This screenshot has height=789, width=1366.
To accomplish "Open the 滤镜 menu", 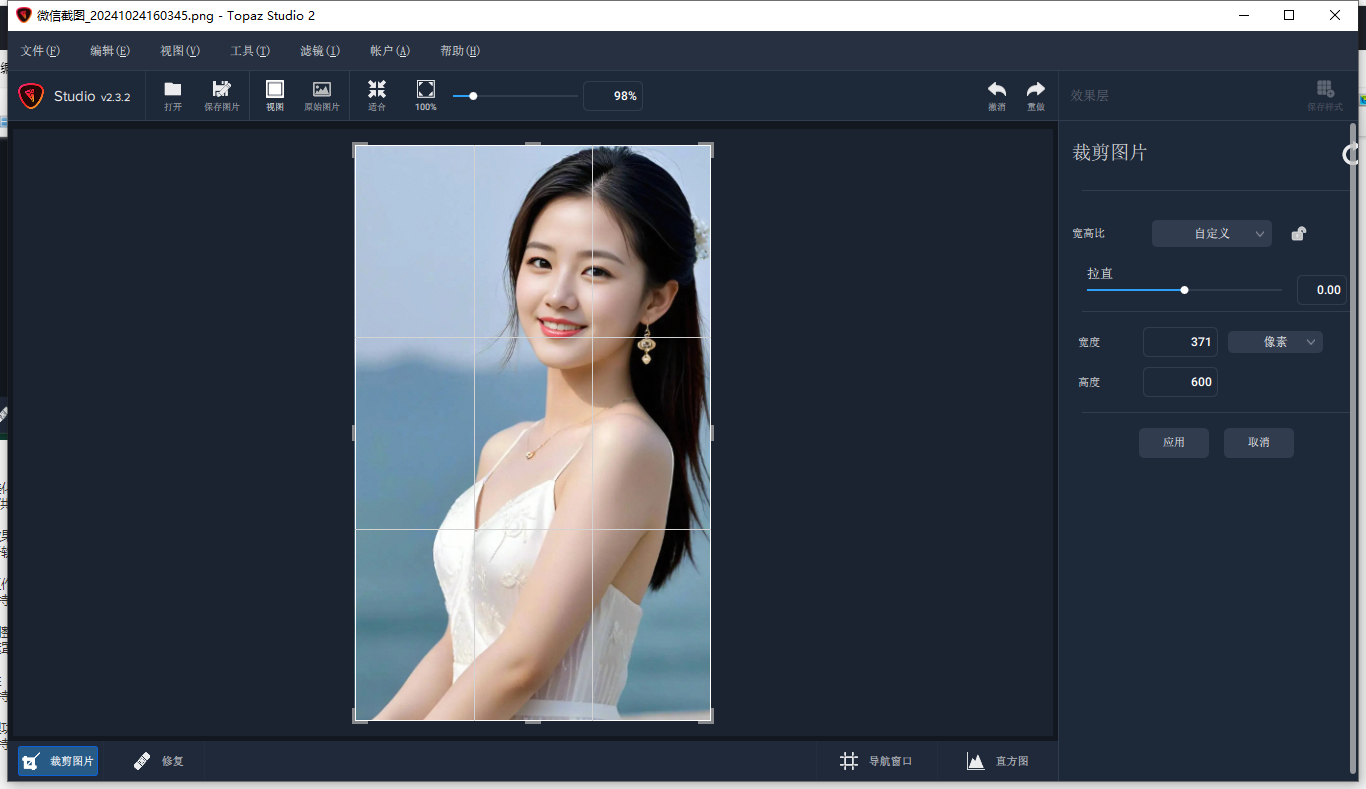I will pyautogui.click(x=320, y=51).
